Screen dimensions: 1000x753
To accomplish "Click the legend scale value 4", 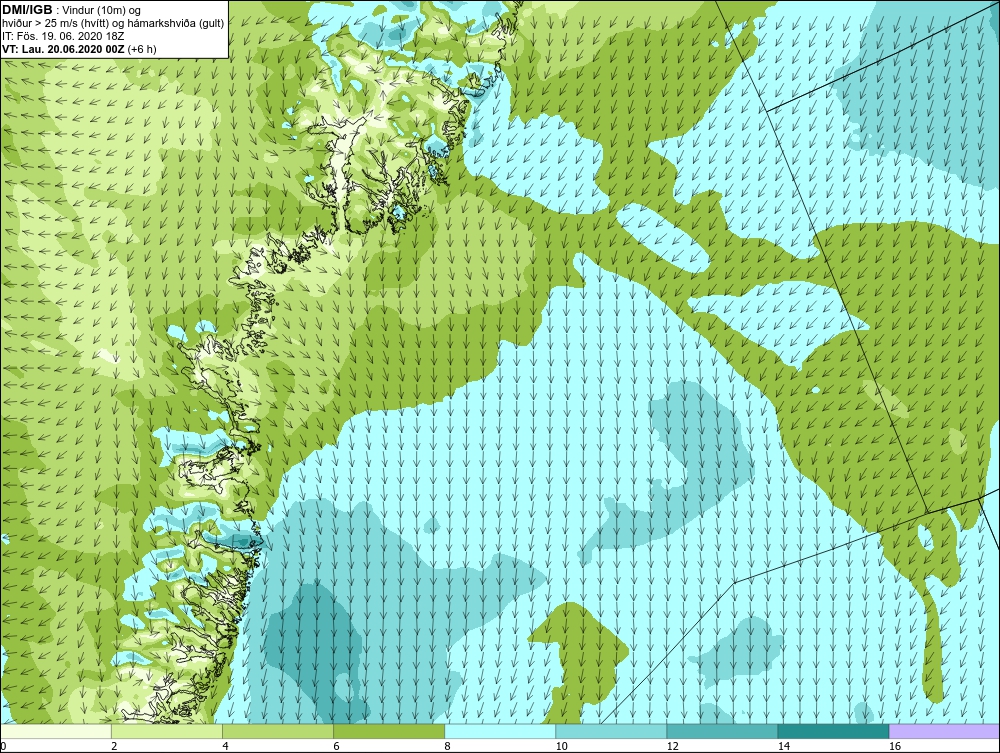I will point(226,746).
